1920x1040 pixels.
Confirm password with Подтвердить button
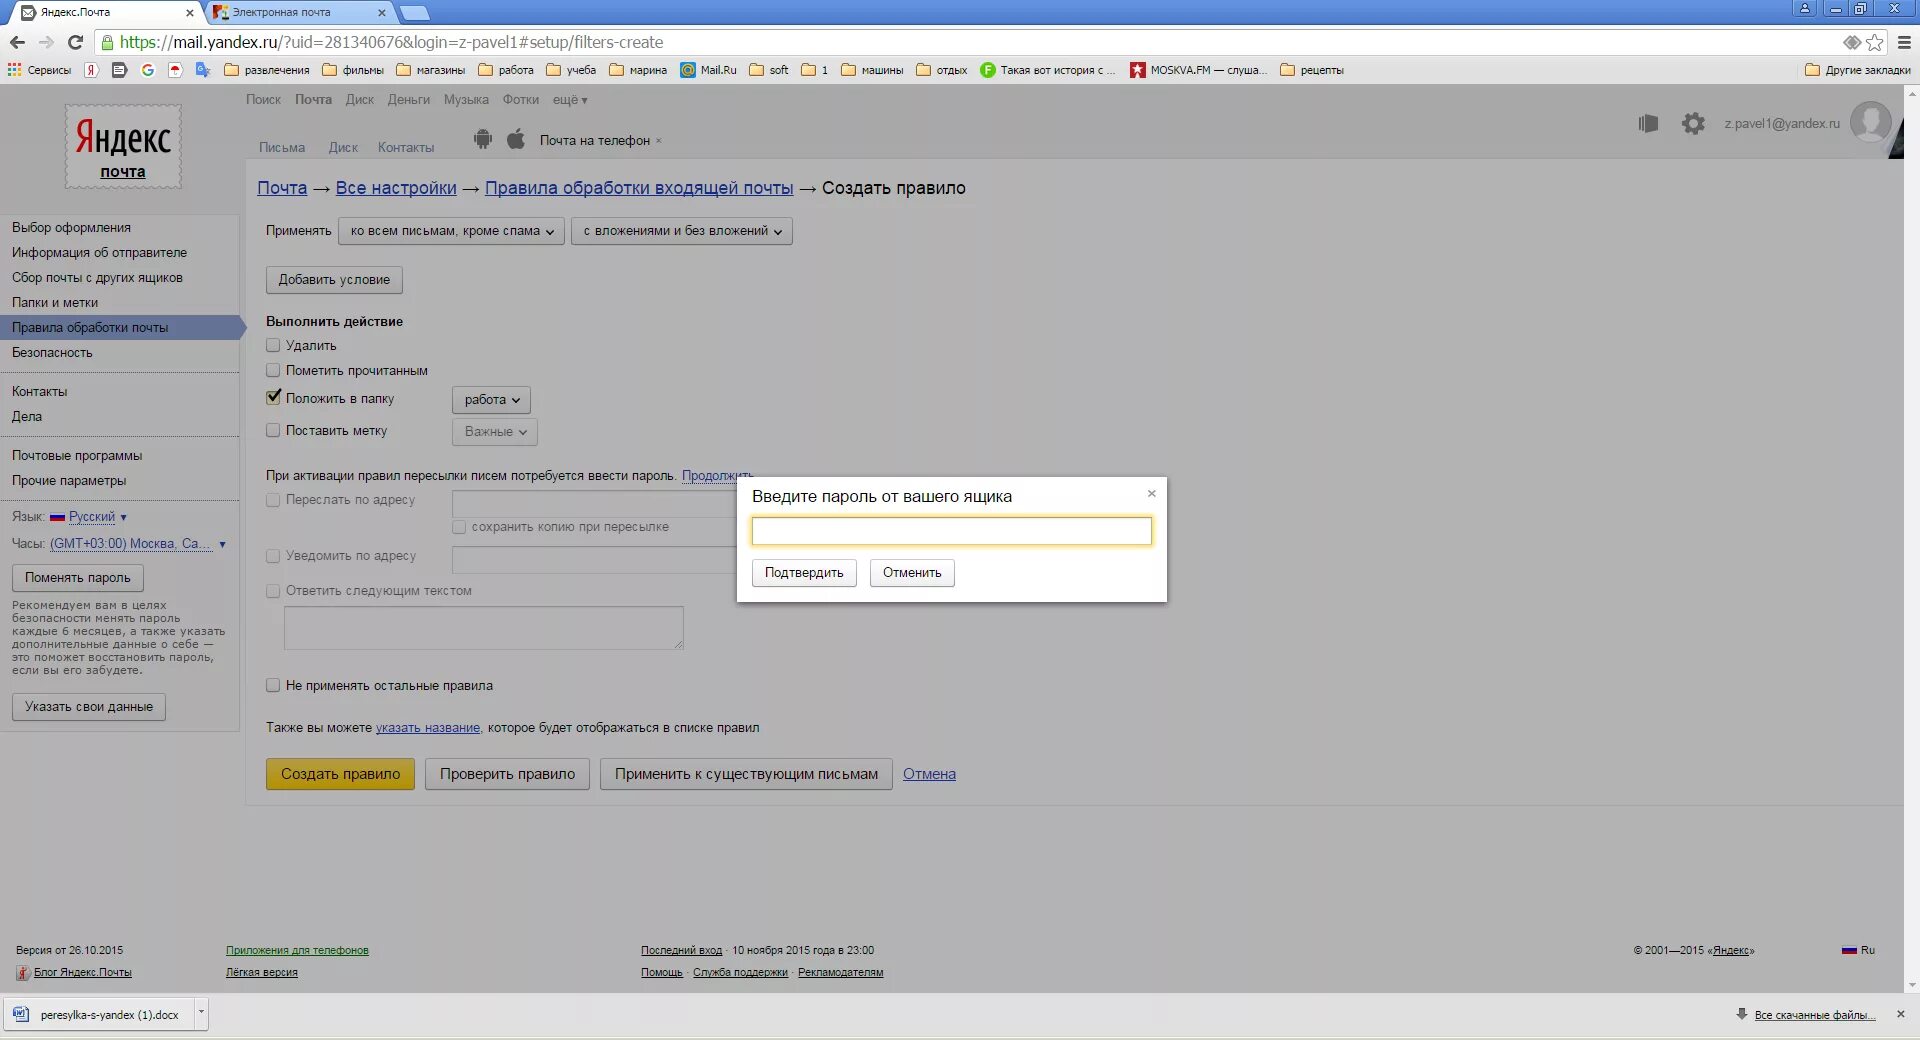click(x=804, y=573)
